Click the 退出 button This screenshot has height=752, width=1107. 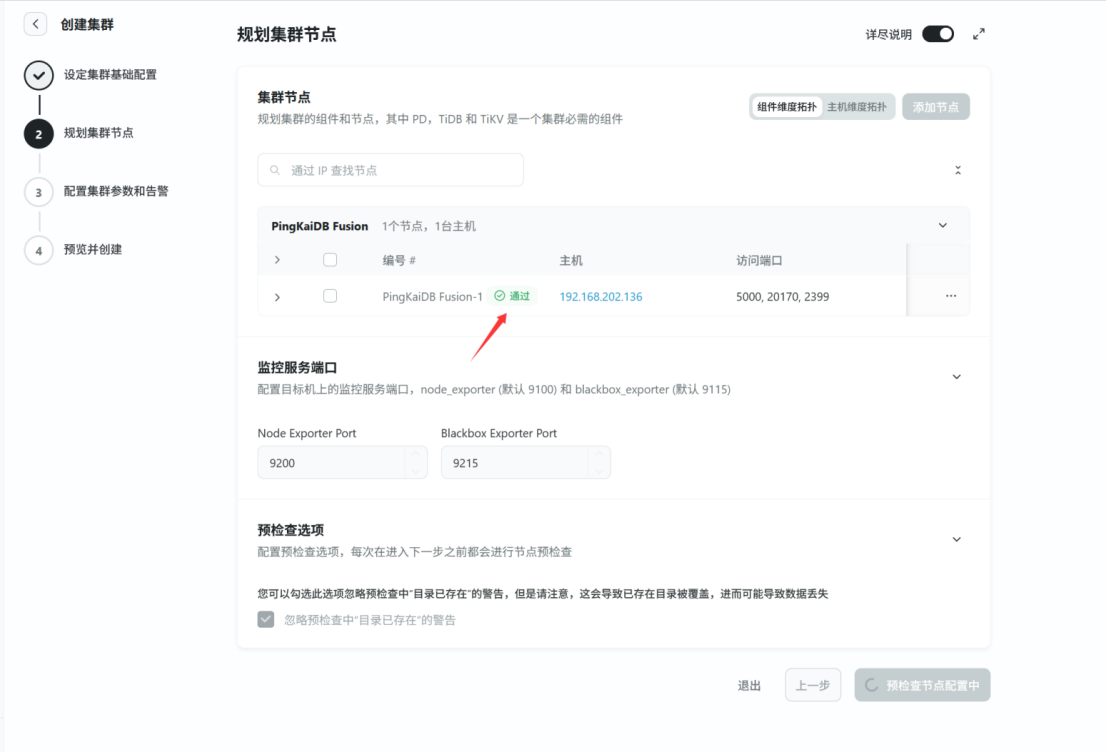(x=749, y=685)
